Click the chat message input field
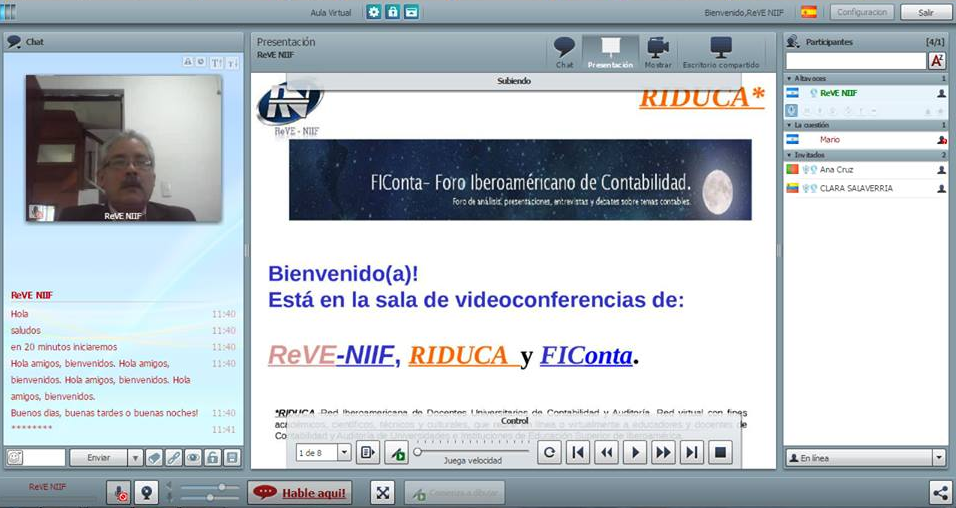The height and width of the screenshot is (508, 956). tap(44, 457)
